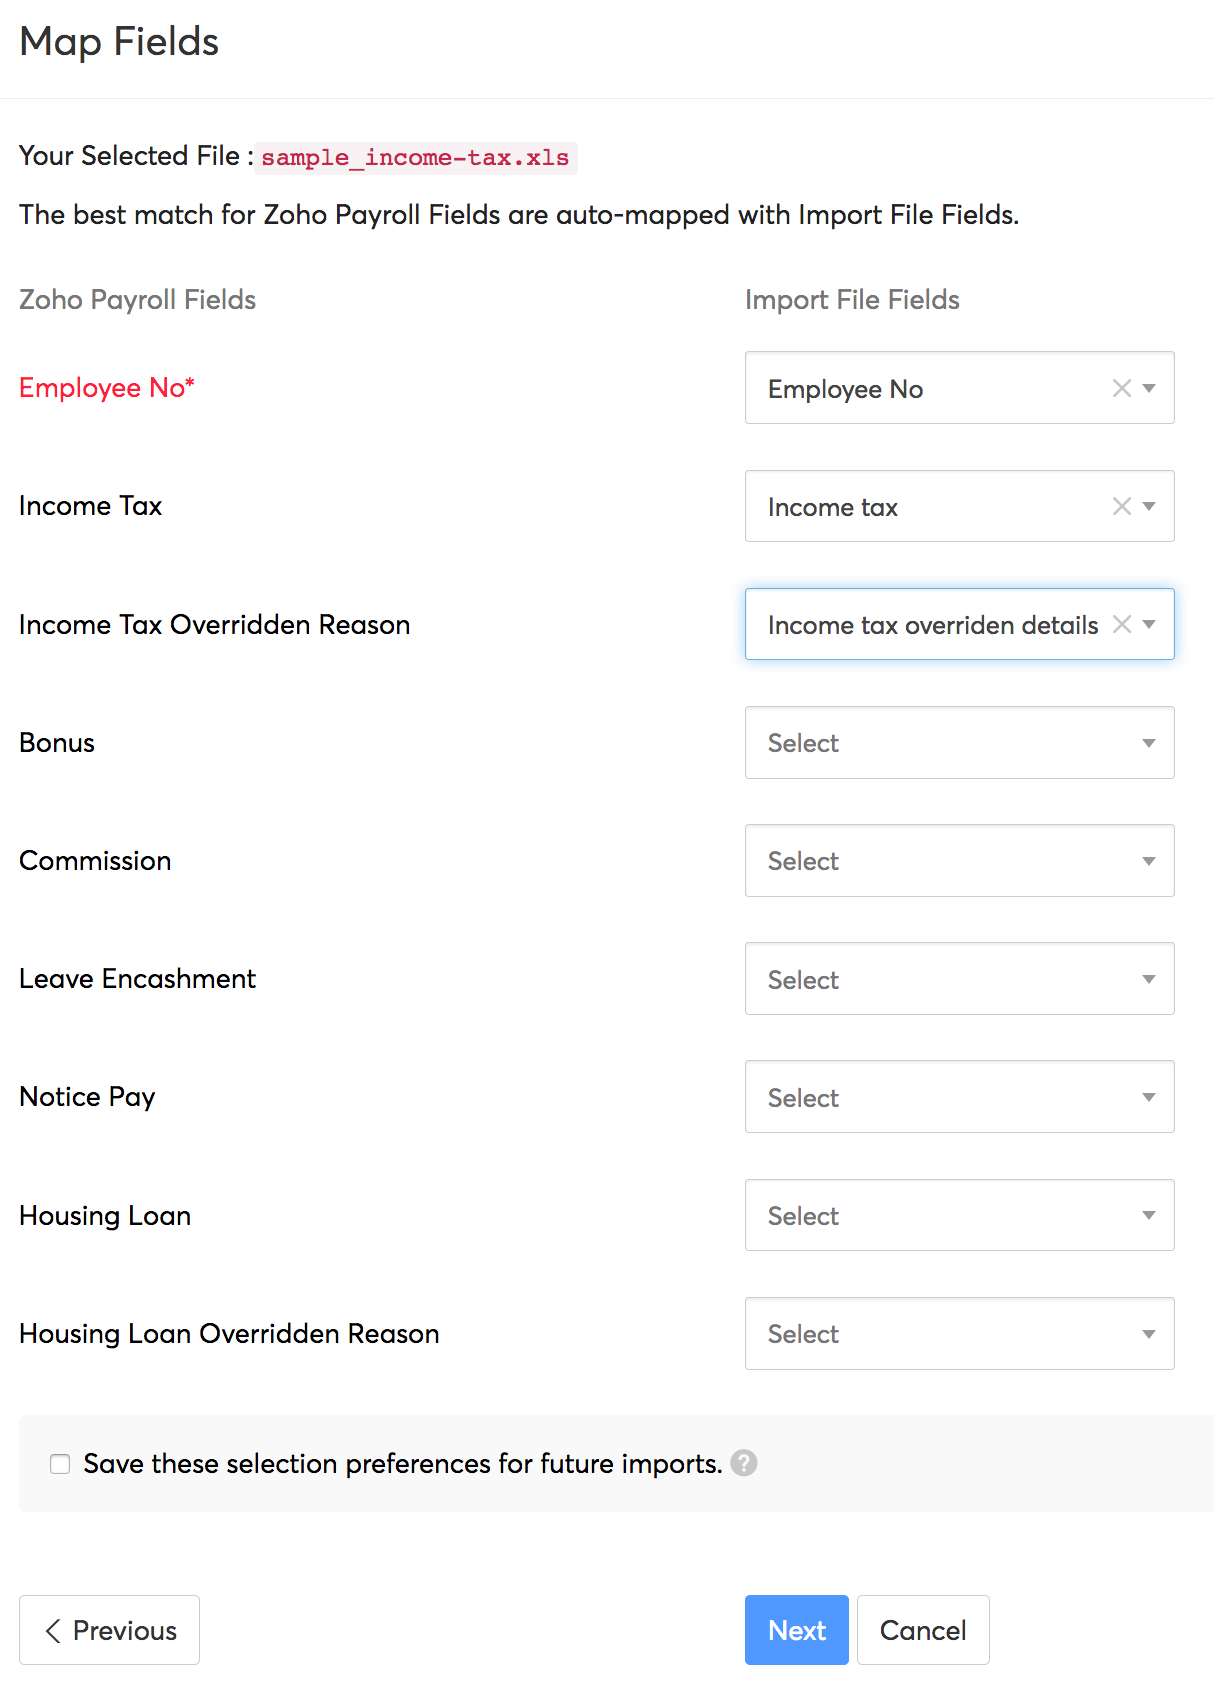
Task: Go back with the Previous button
Action: click(x=110, y=1630)
